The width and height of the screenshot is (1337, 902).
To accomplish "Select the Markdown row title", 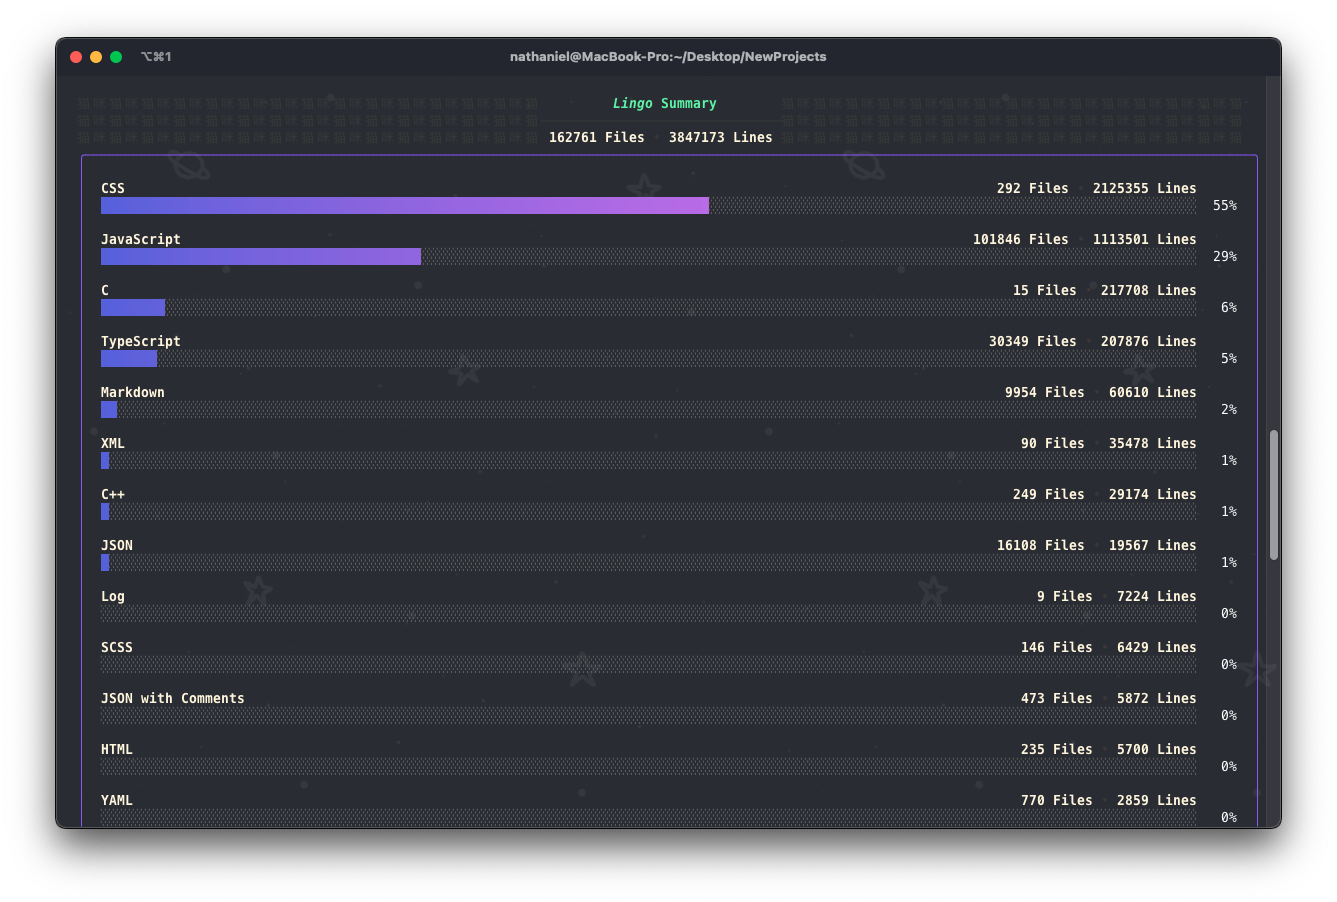I will [133, 392].
